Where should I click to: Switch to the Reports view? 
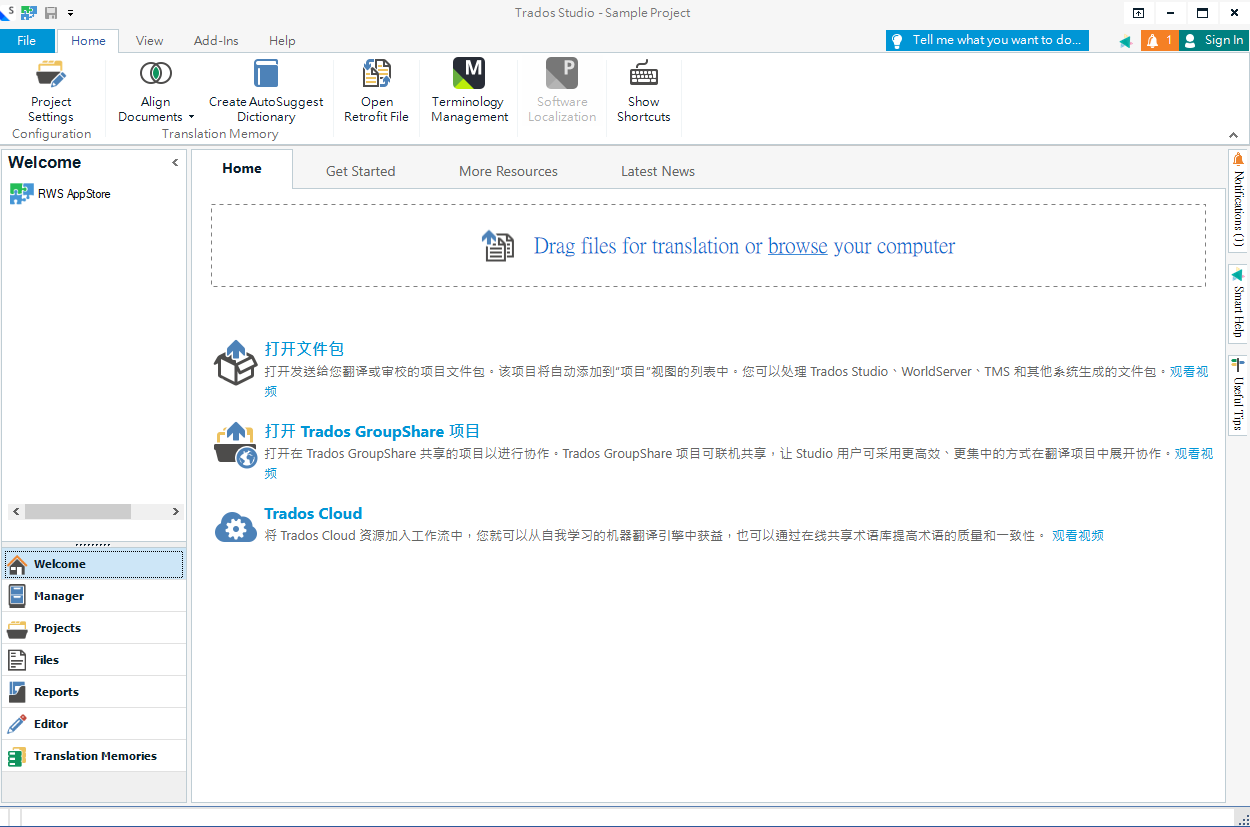pos(94,692)
